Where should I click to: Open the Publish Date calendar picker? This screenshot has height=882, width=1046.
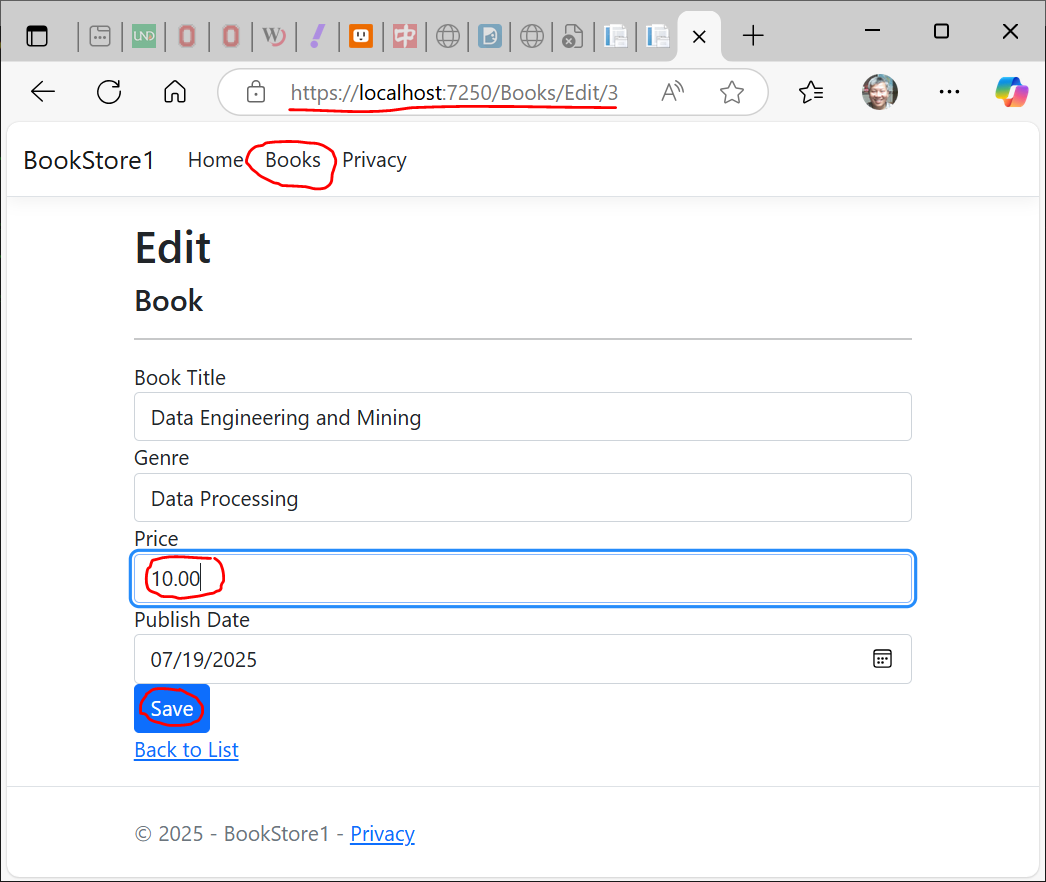[x=882, y=659]
